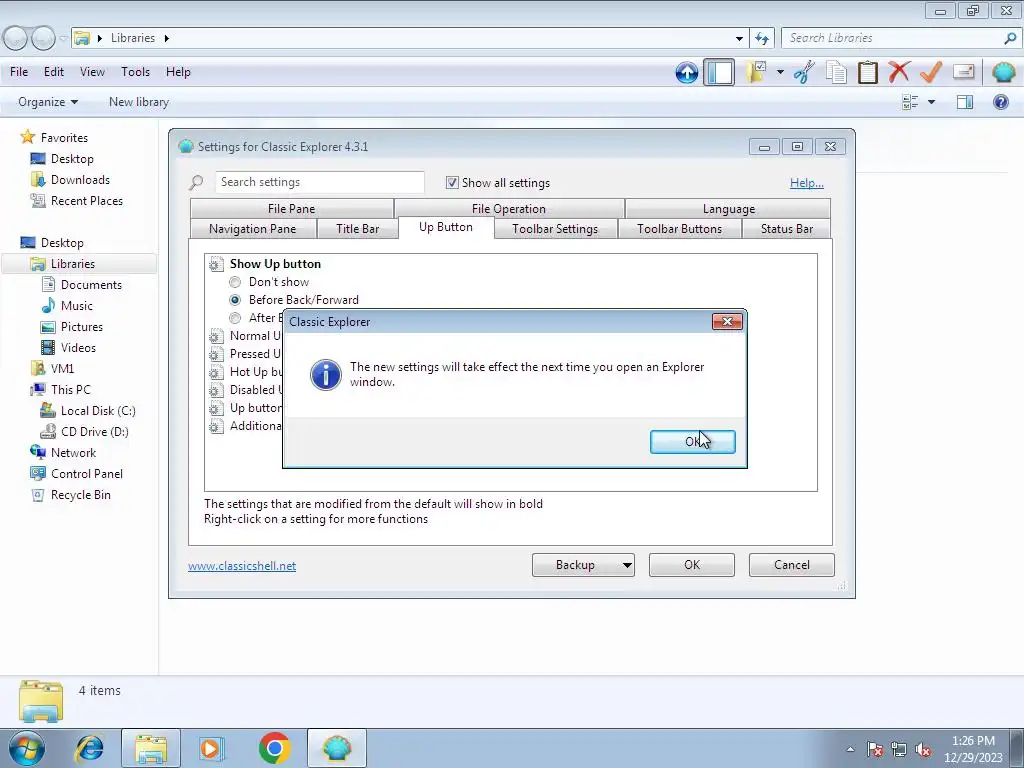Switch to the Language tab
The width and height of the screenshot is (1024, 768).
729,208
